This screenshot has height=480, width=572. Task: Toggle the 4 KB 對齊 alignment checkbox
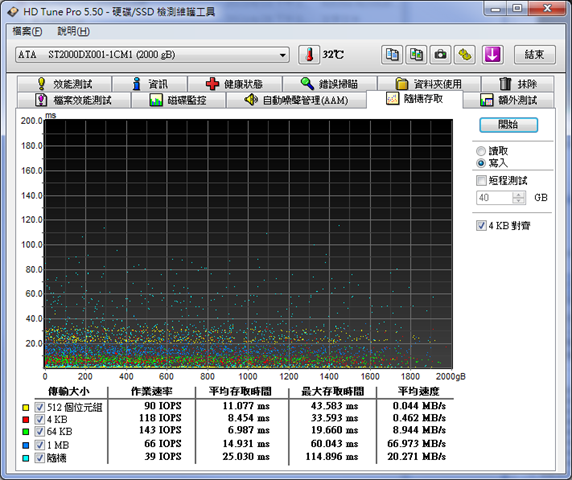coord(481,225)
